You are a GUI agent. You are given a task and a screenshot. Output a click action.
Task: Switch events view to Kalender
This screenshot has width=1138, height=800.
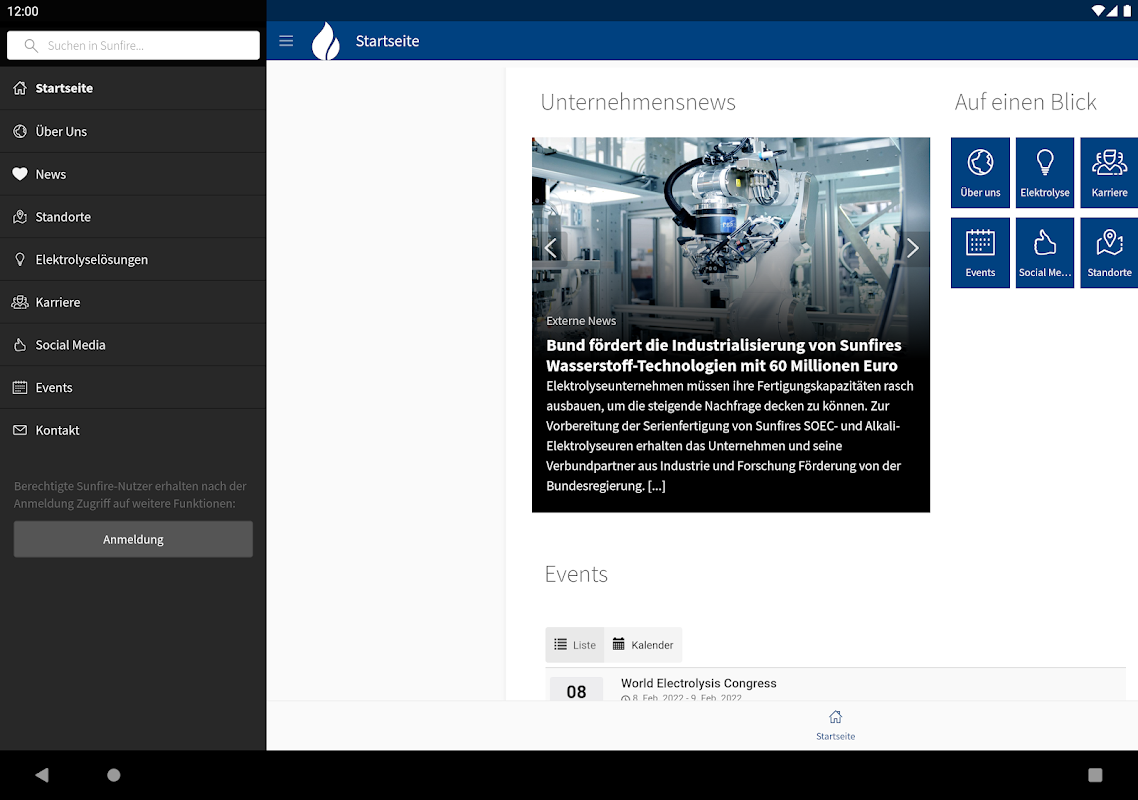tap(643, 645)
